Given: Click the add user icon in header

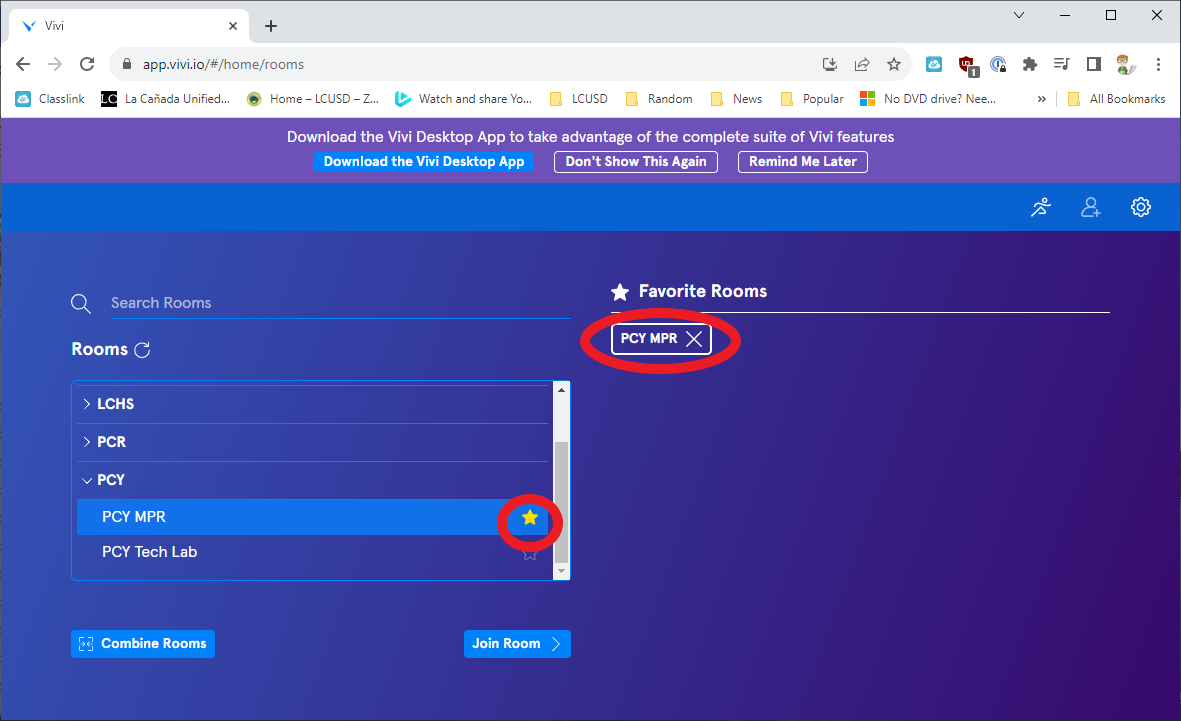Looking at the screenshot, I should click(1091, 207).
